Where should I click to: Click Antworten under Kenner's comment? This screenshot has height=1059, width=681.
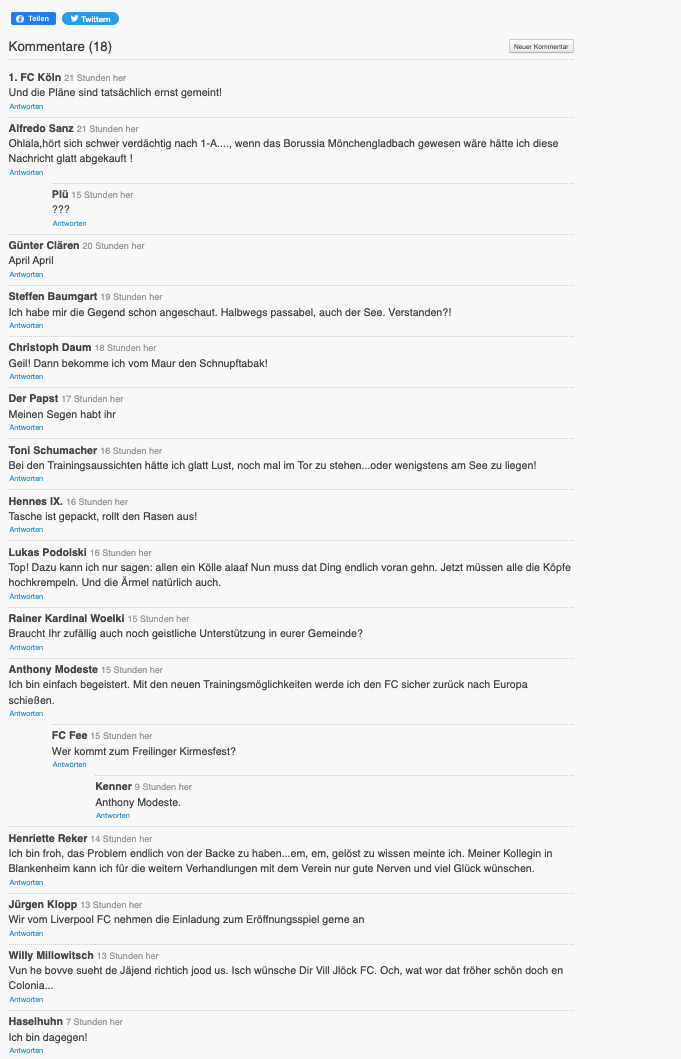coord(113,815)
